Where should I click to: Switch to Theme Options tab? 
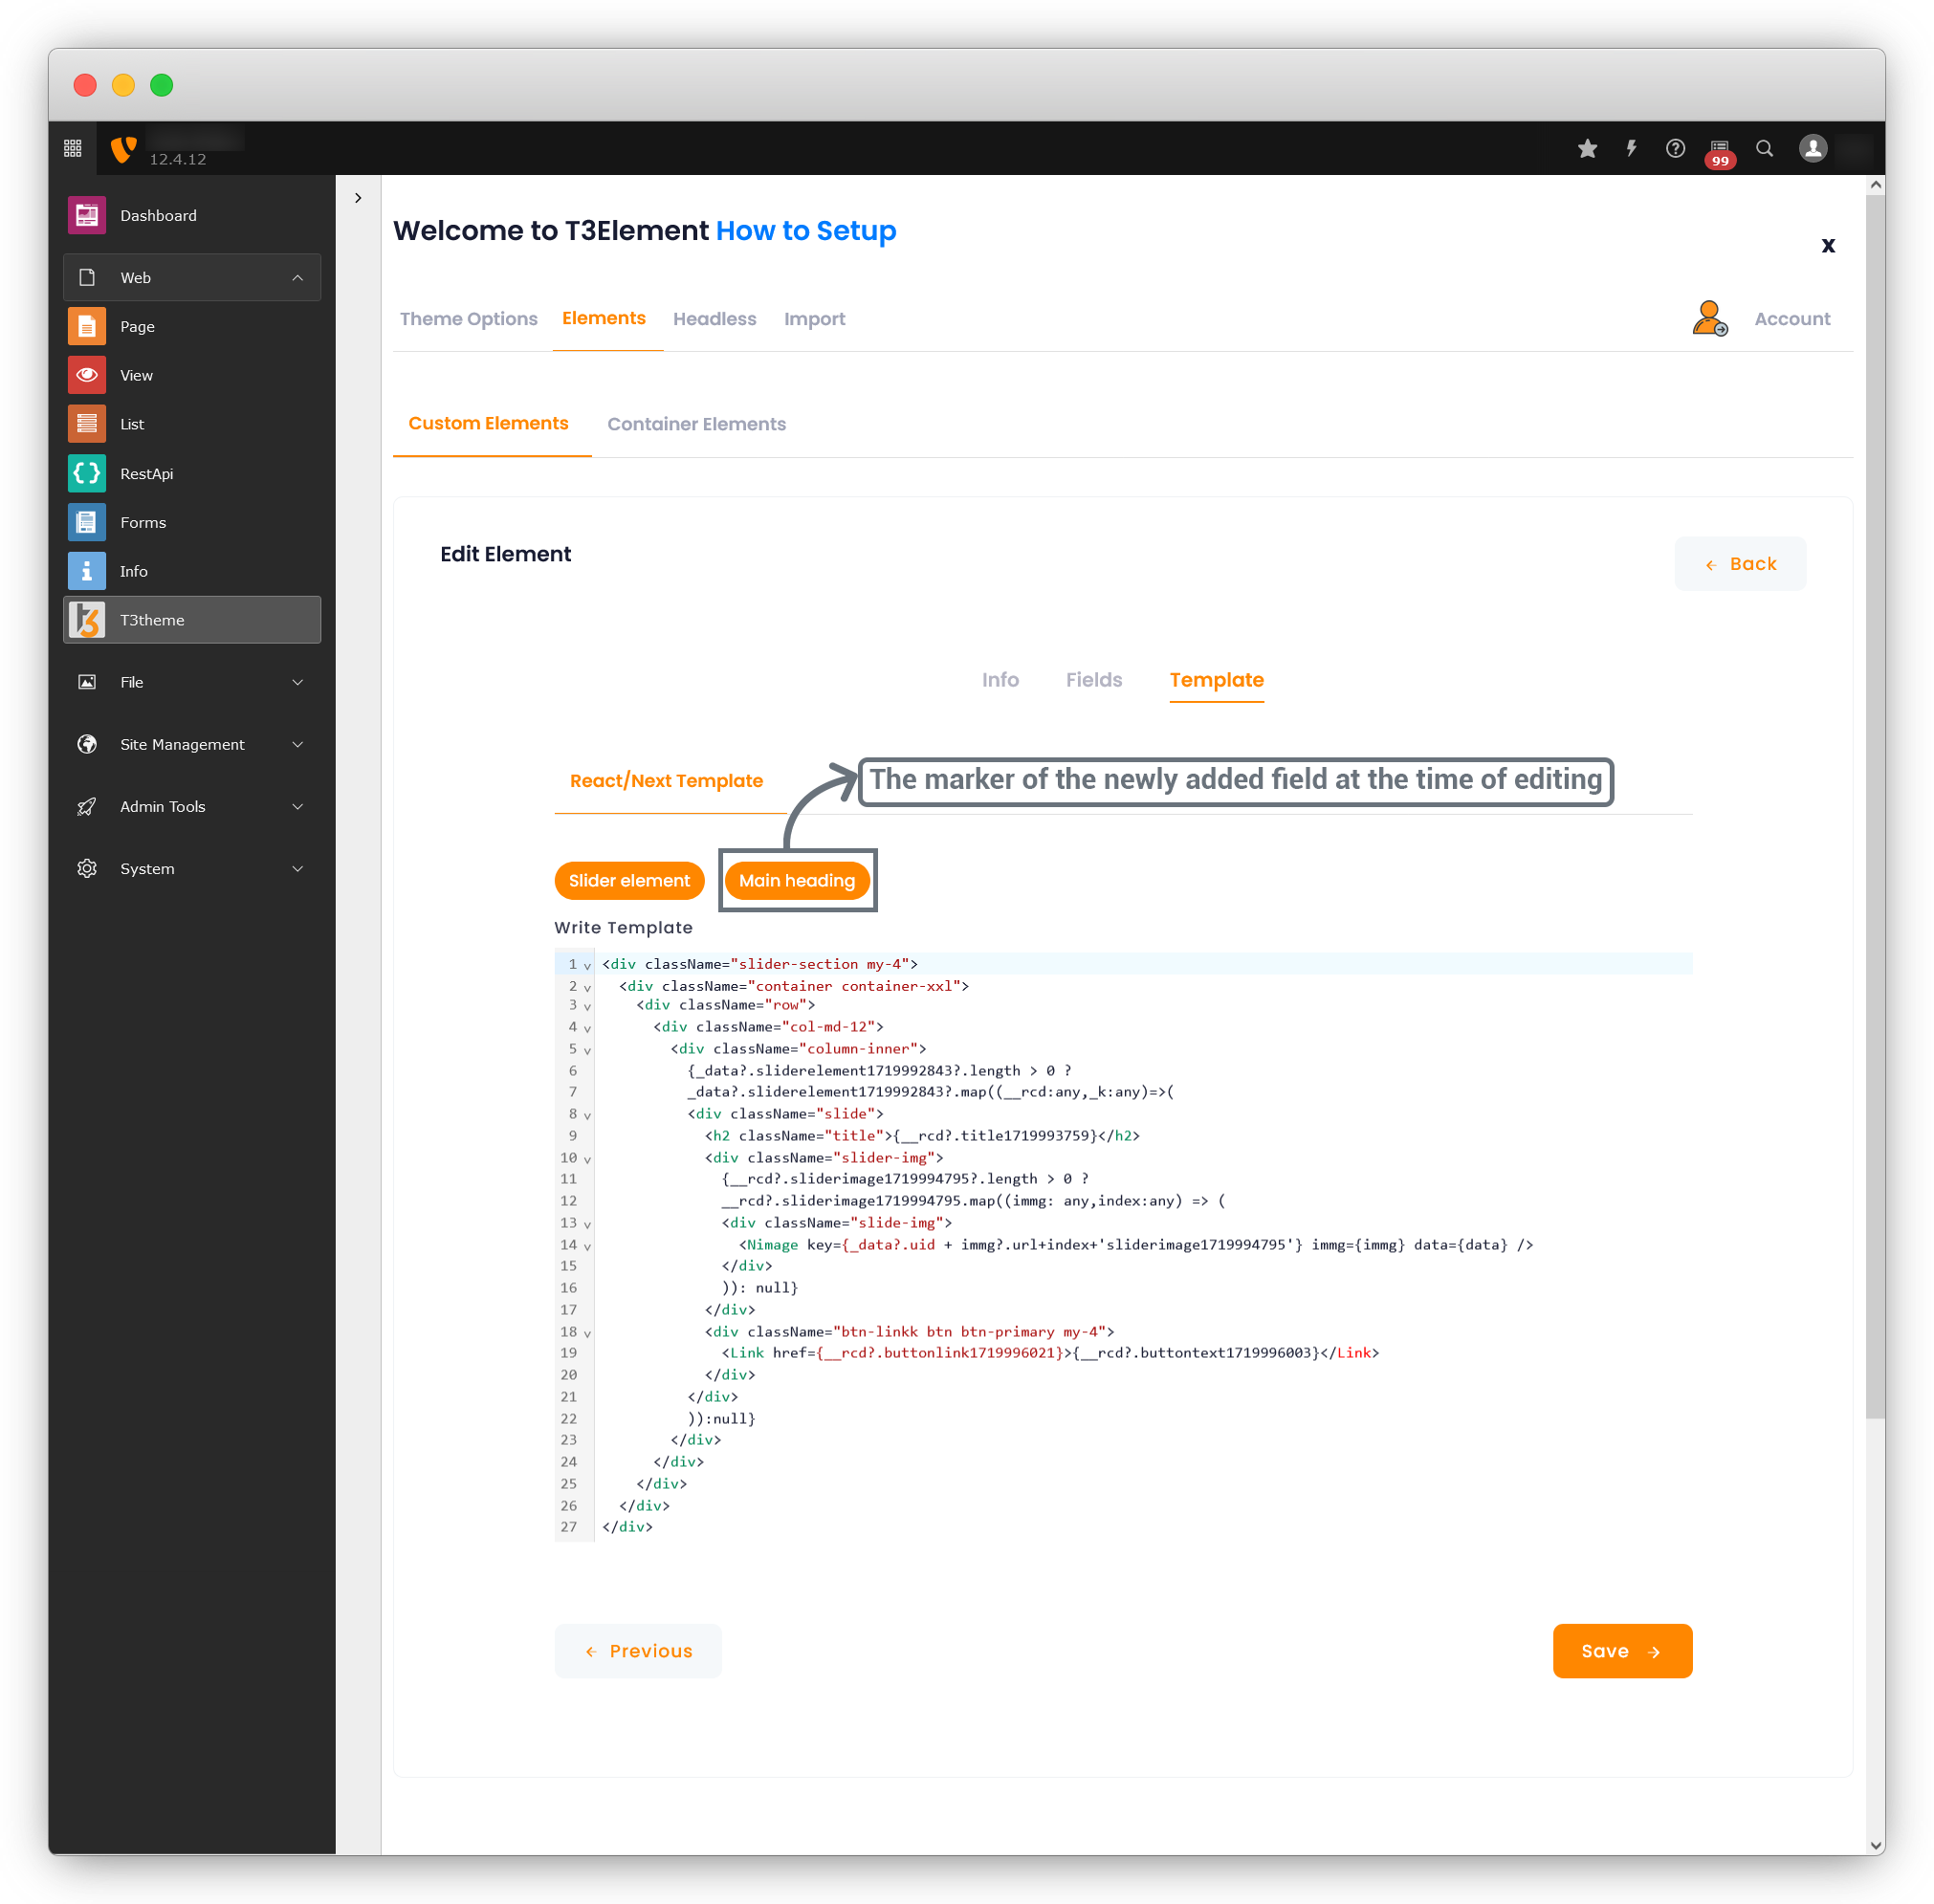(x=468, y=319)
